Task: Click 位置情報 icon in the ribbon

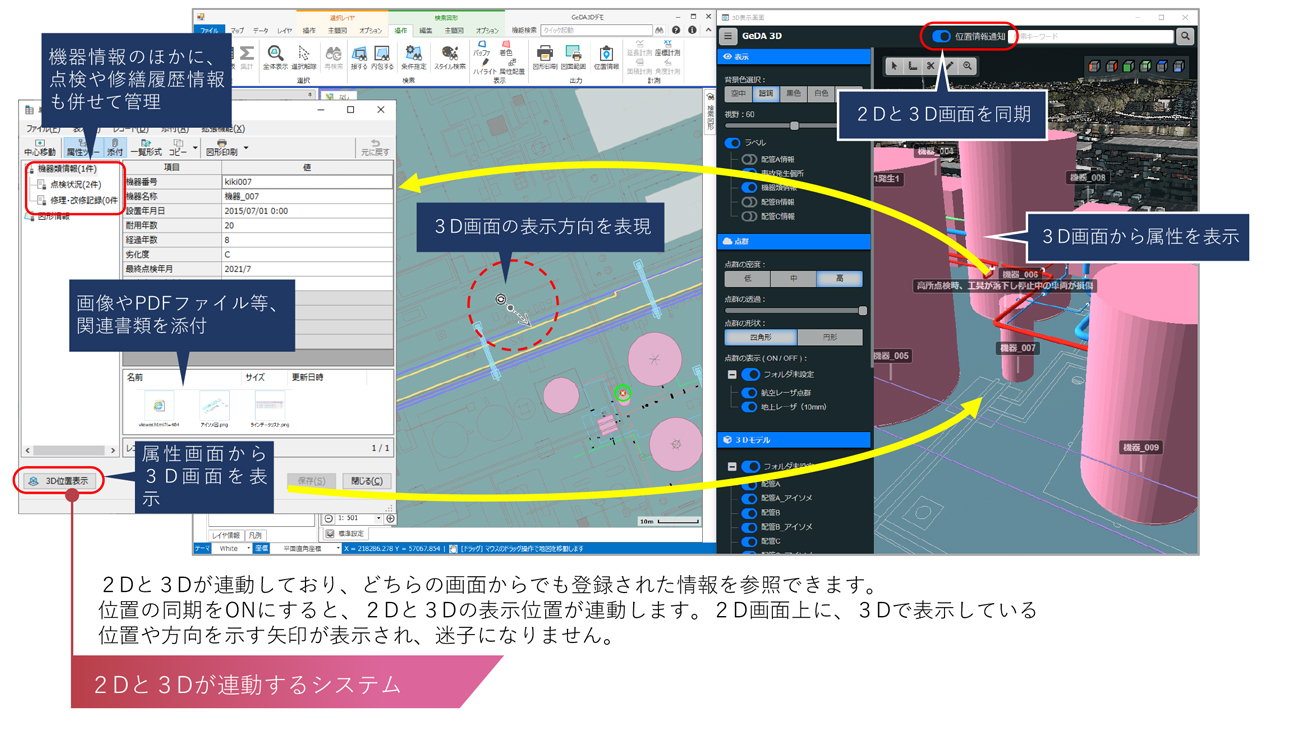Action: (x=606, y=57)
